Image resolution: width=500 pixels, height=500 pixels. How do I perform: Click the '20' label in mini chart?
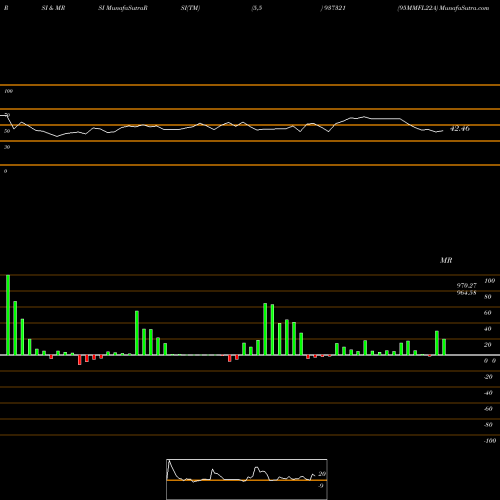point(322,474)
